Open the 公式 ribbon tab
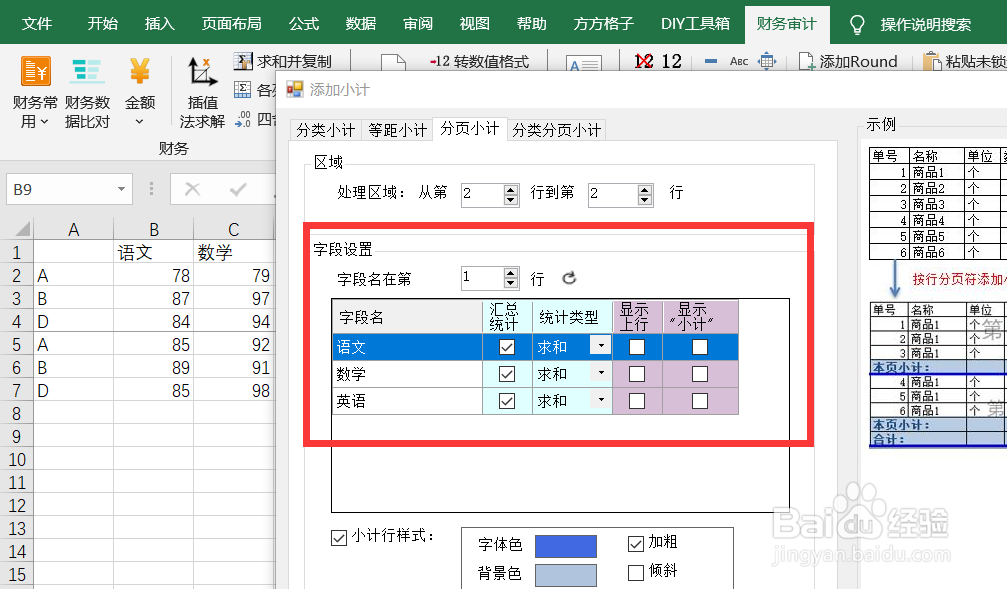Viewport: 1007px width, 589px height. pyautogui.click(x=304, y=24)
